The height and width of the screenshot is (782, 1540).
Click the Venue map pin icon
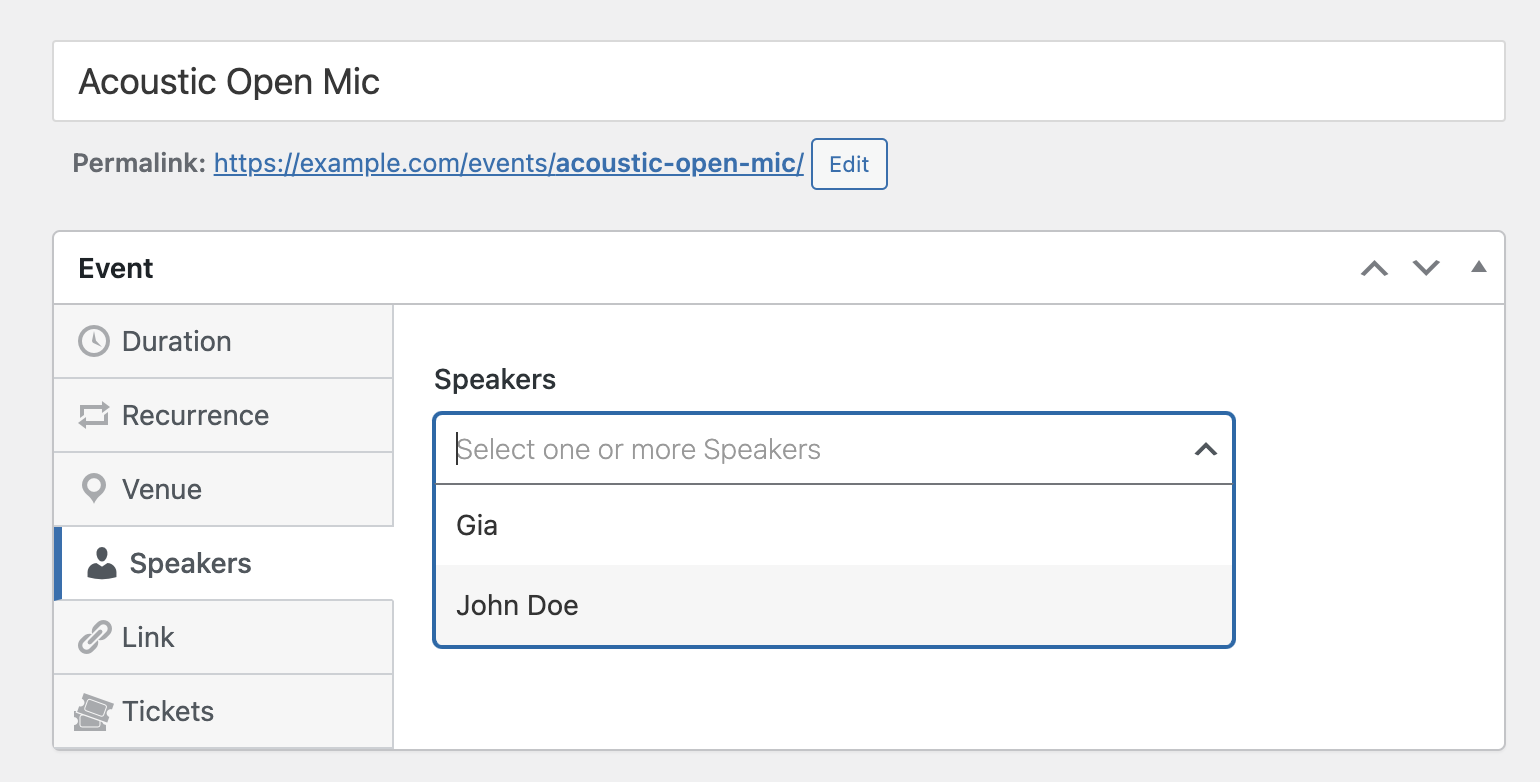pyautogui.click(x=93, y=489)
